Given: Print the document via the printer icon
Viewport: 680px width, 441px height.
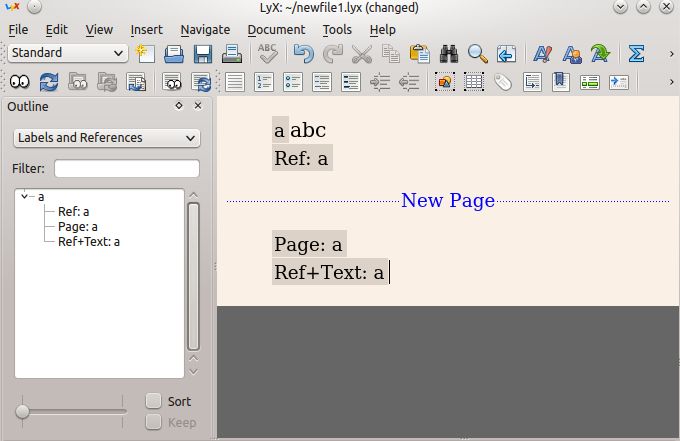Looking at the screenshot, I should tap(232, 54).
